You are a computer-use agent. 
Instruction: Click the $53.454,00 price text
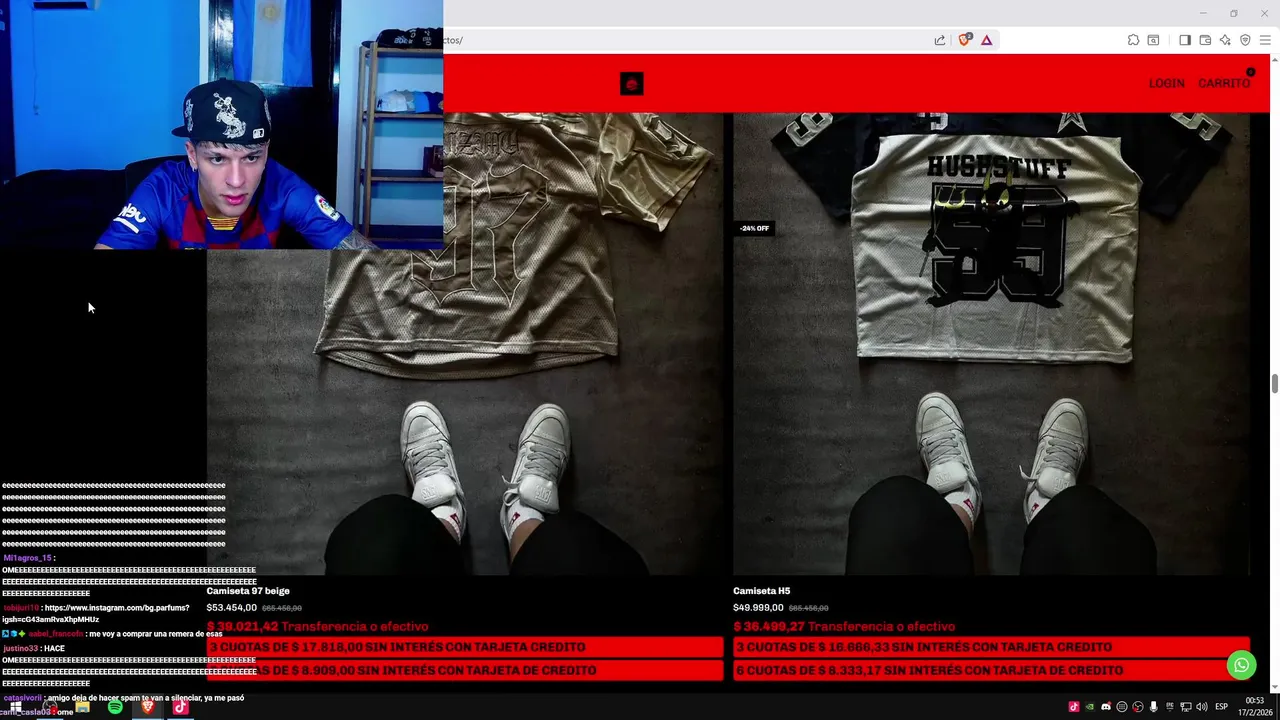pos(232,607)
